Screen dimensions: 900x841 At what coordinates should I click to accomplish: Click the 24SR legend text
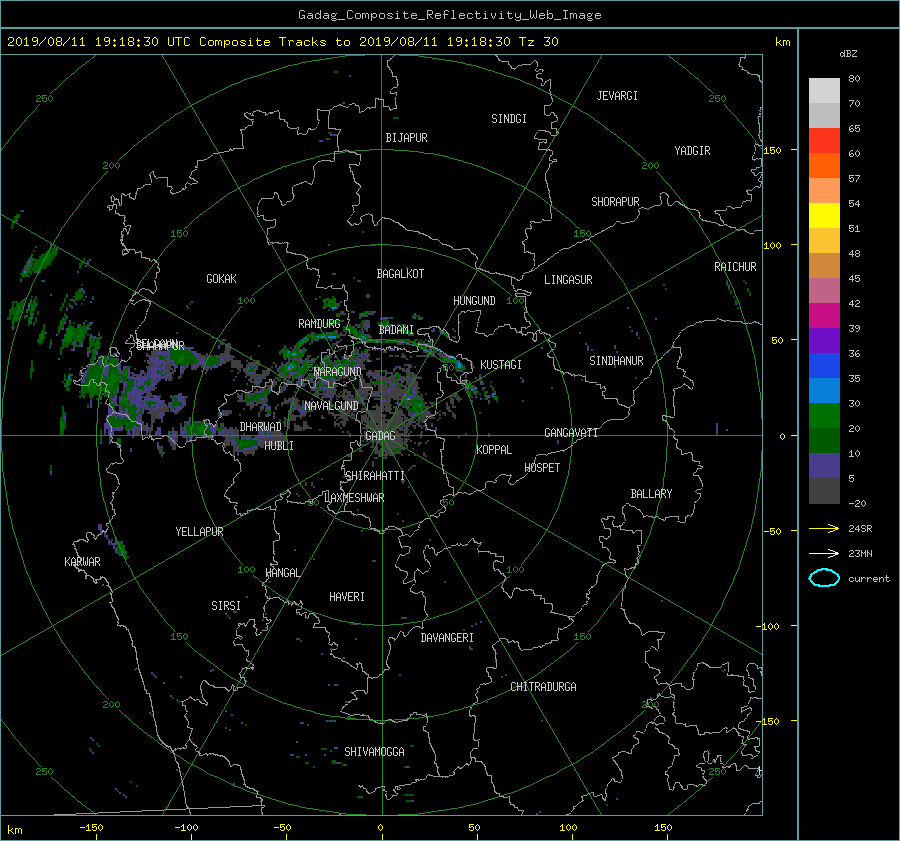(x=860, y=529)
